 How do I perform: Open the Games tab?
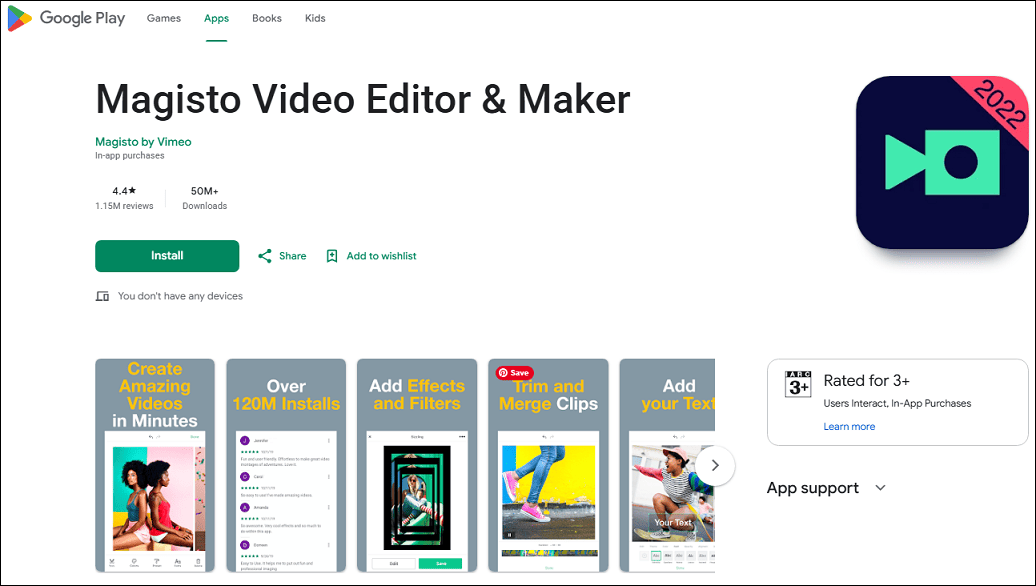pyautogui.click(x=164, y=18)
